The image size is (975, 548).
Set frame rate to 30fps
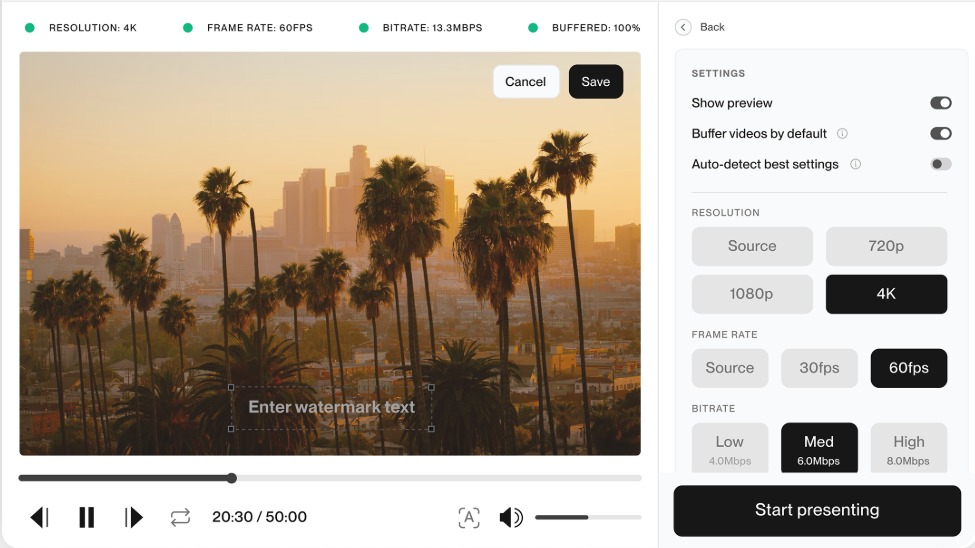(819, 368)
